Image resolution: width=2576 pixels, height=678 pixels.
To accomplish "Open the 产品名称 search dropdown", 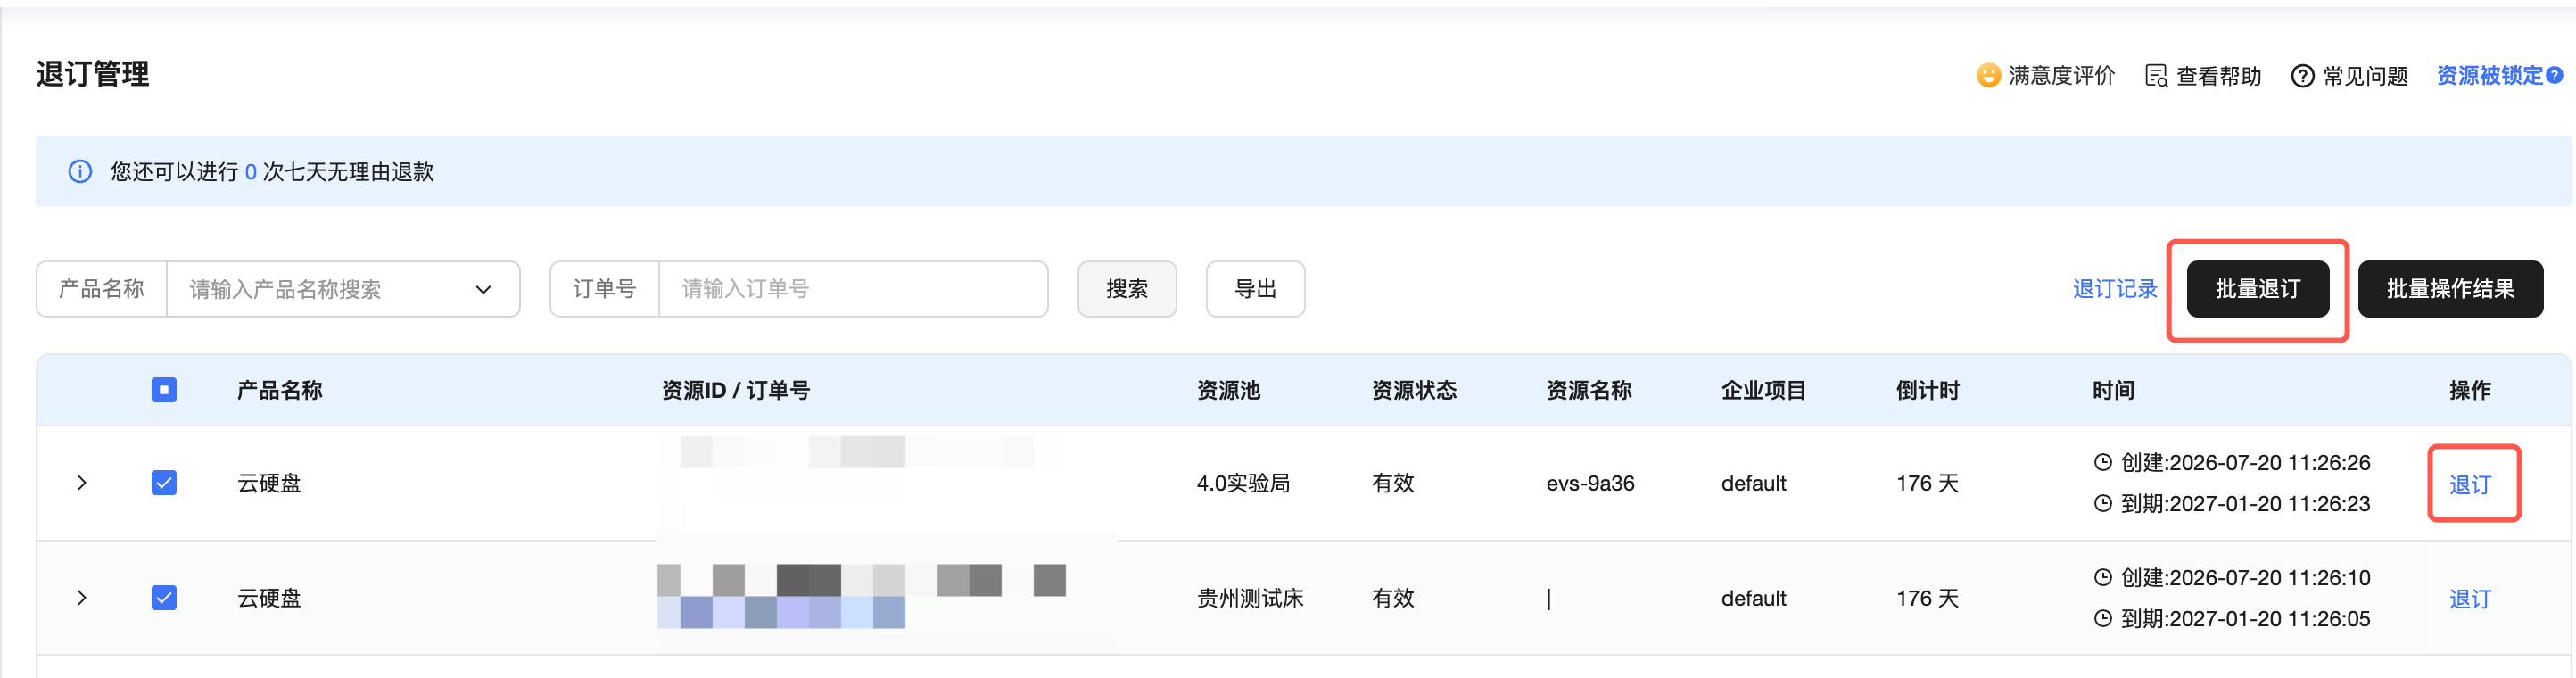I will (343, 289).
